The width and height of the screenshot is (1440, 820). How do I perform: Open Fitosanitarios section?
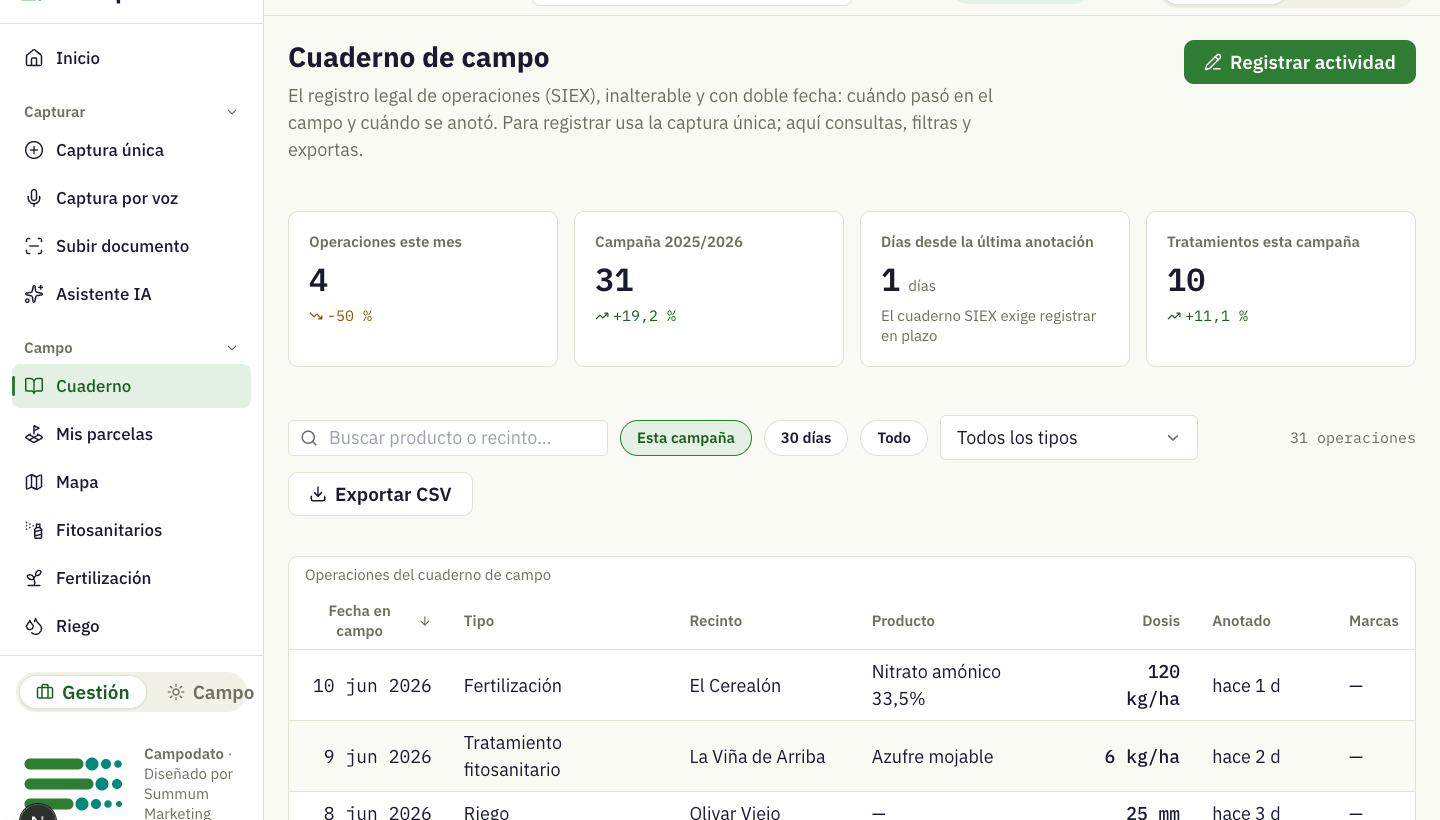click(x=131, y=530)
